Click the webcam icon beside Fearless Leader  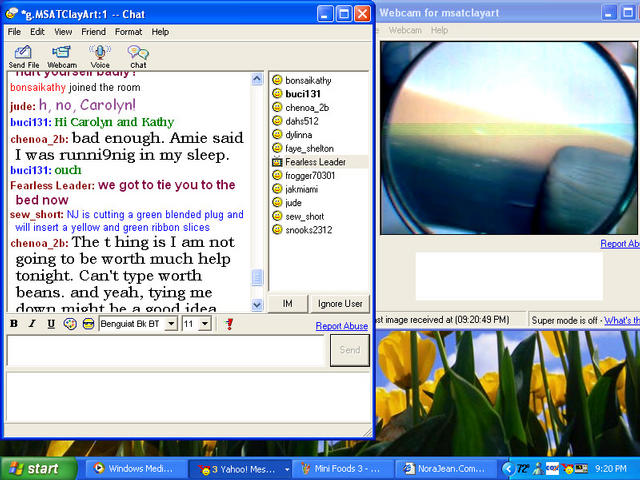[277, 162]
